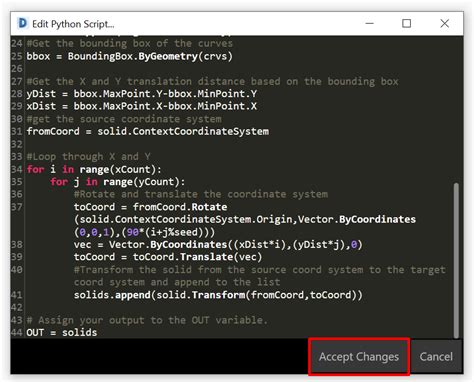Image resolution: width=474 pixels, height=382 pixels.
Task: Click comment '# Assign your output to the OUT variable.'
Action: pyautogui.click(x=147, y=320)
